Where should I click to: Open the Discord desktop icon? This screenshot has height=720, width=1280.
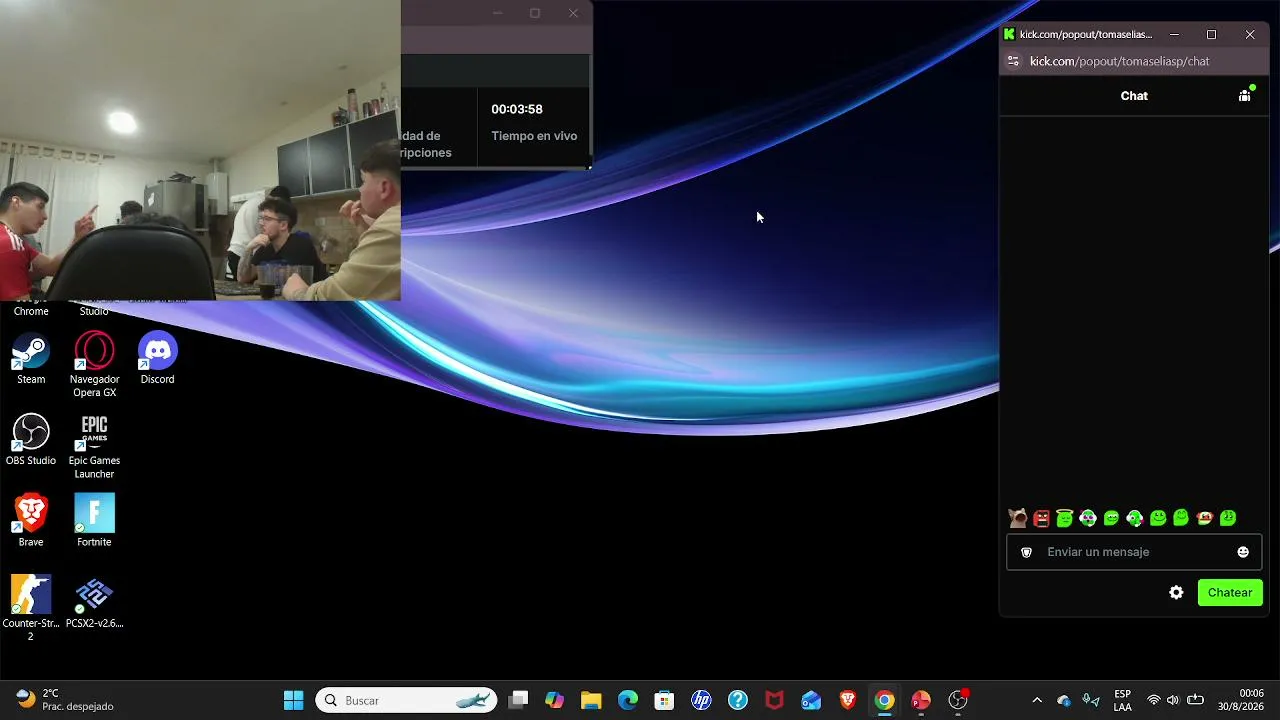click(157, 358)
